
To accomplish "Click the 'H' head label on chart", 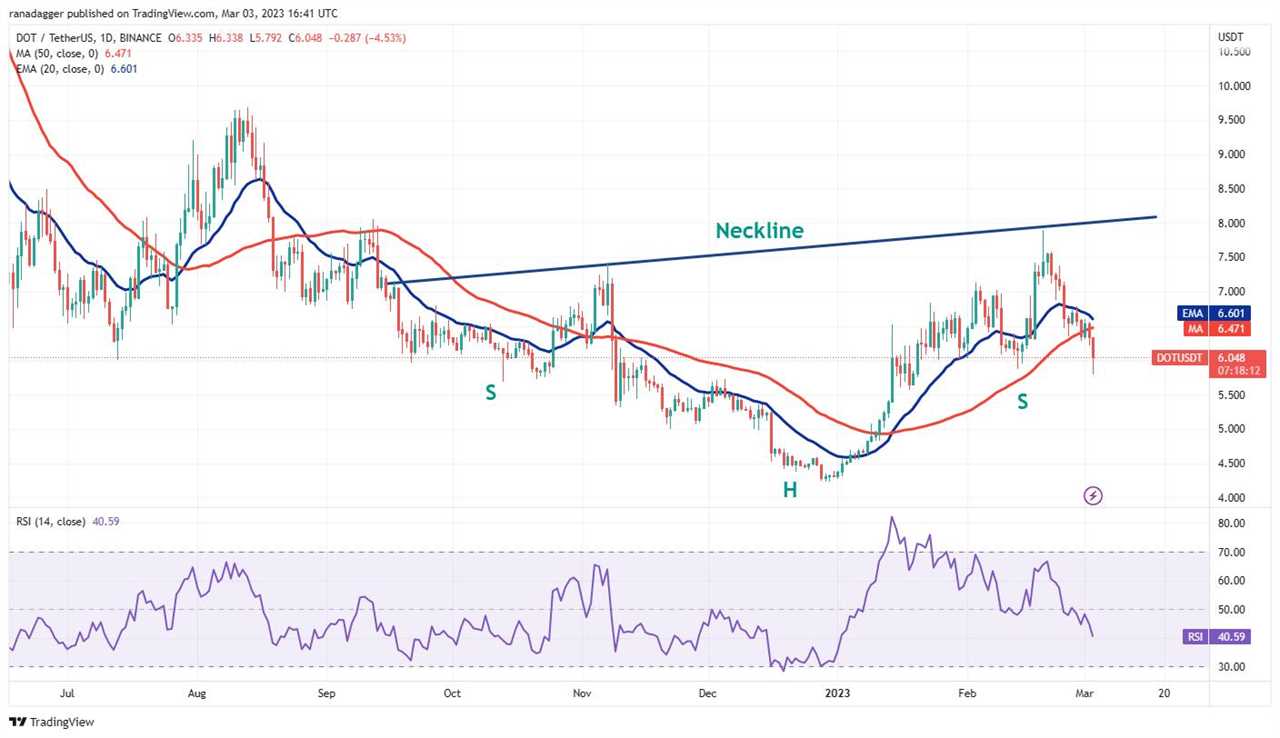I will point(789,489).
